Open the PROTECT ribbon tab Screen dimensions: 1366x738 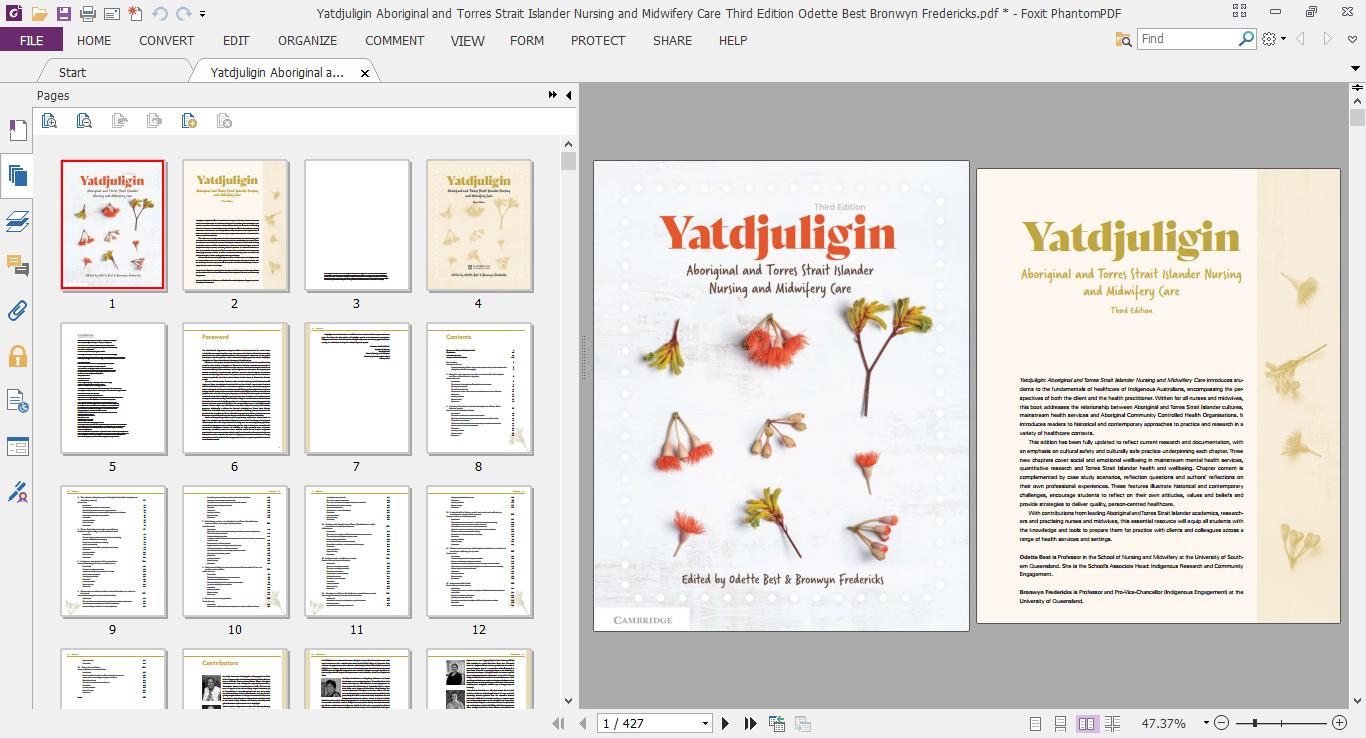[598, 40]
